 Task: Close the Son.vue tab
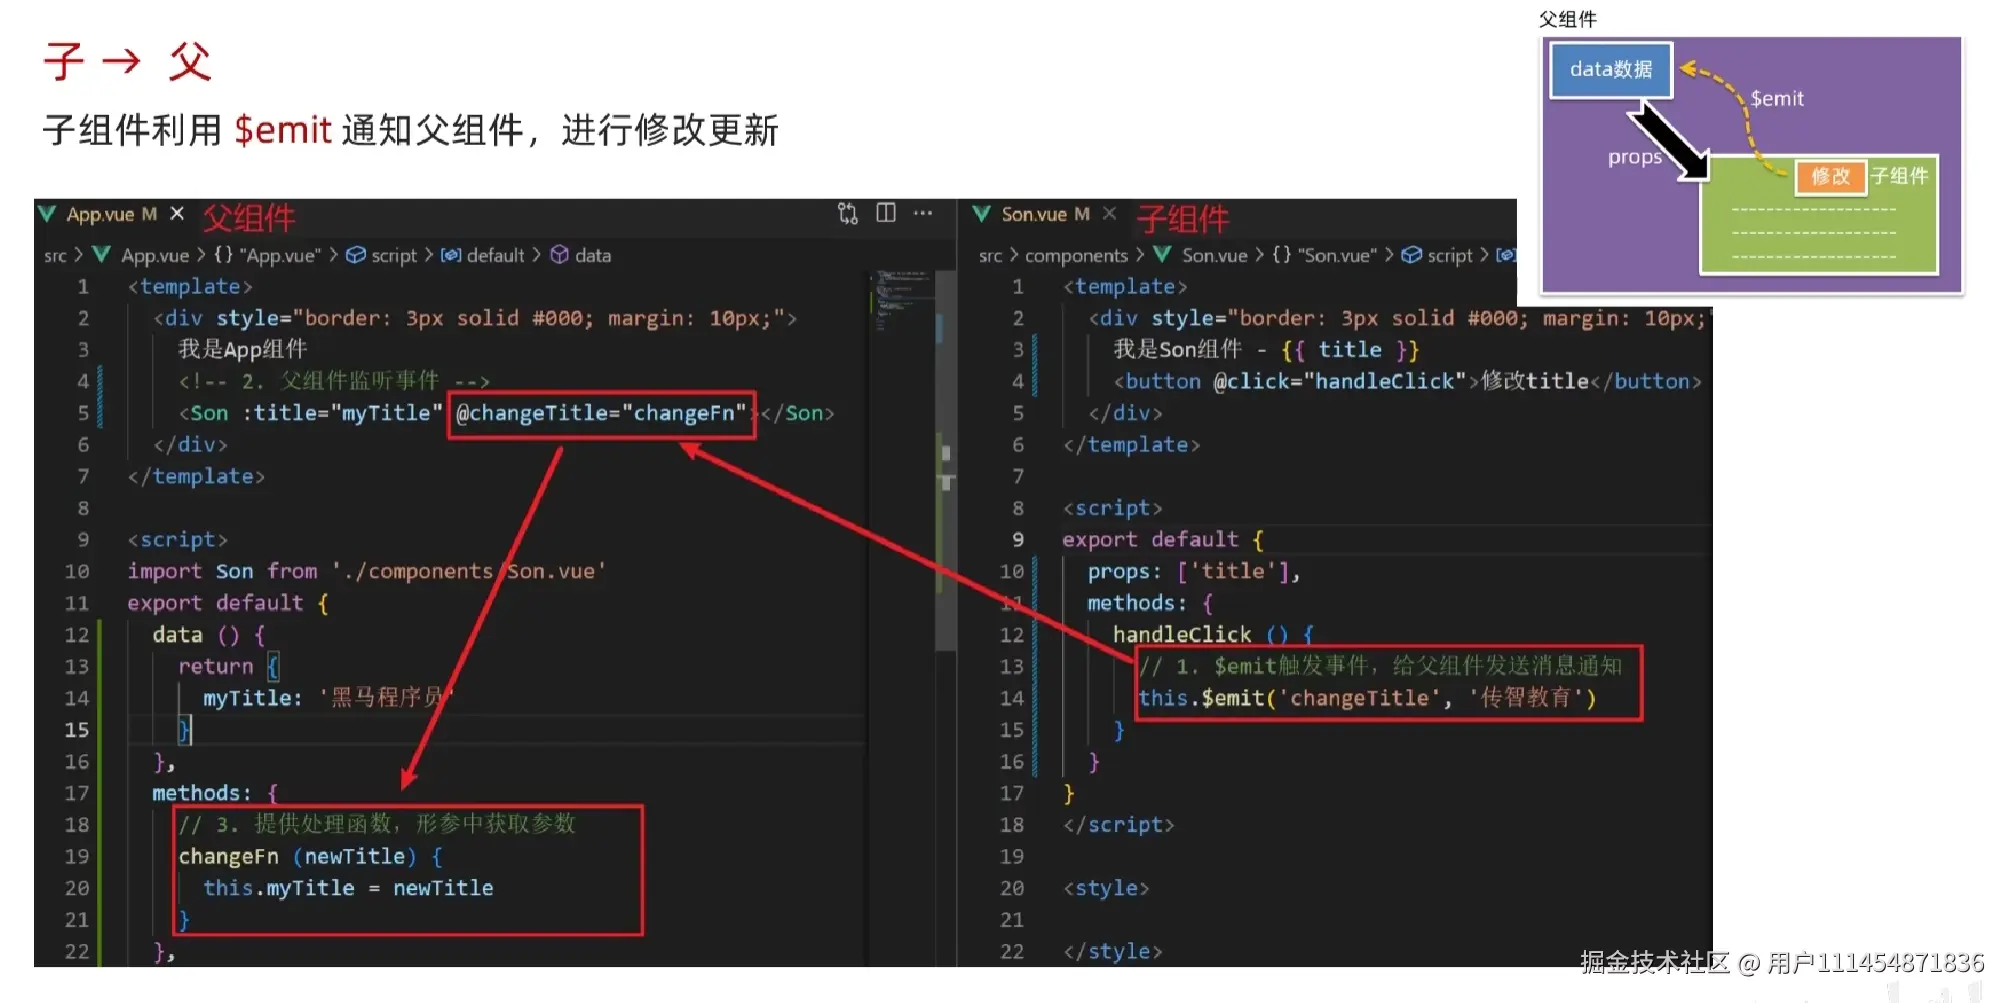[1109, 213]
